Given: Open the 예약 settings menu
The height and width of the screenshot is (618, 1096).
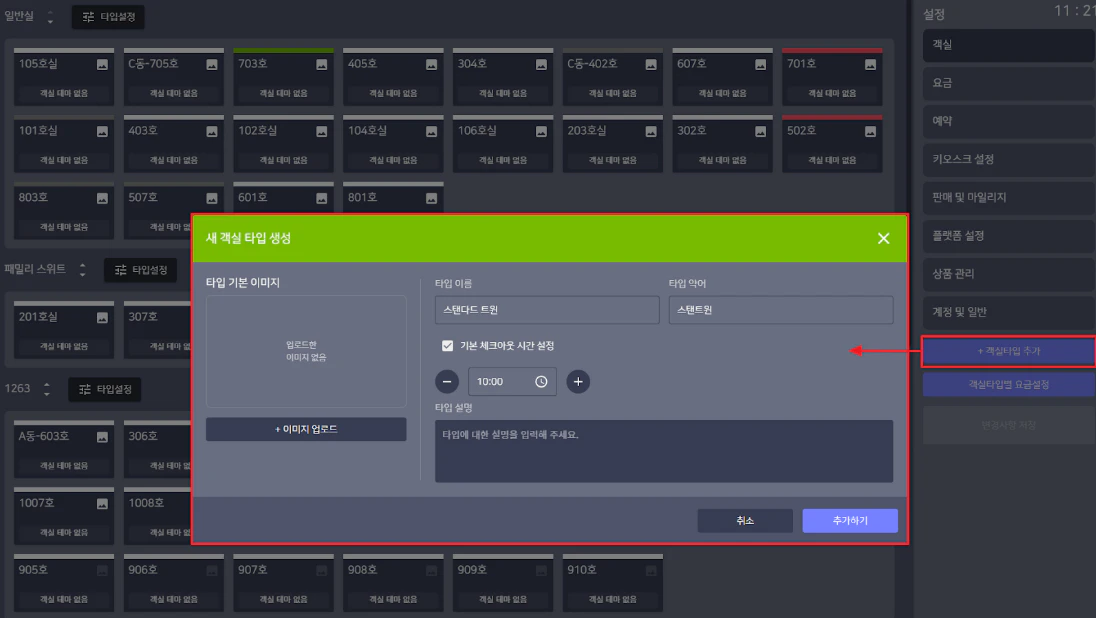Looking at the screenshot, I should (x=1009, y=121).
